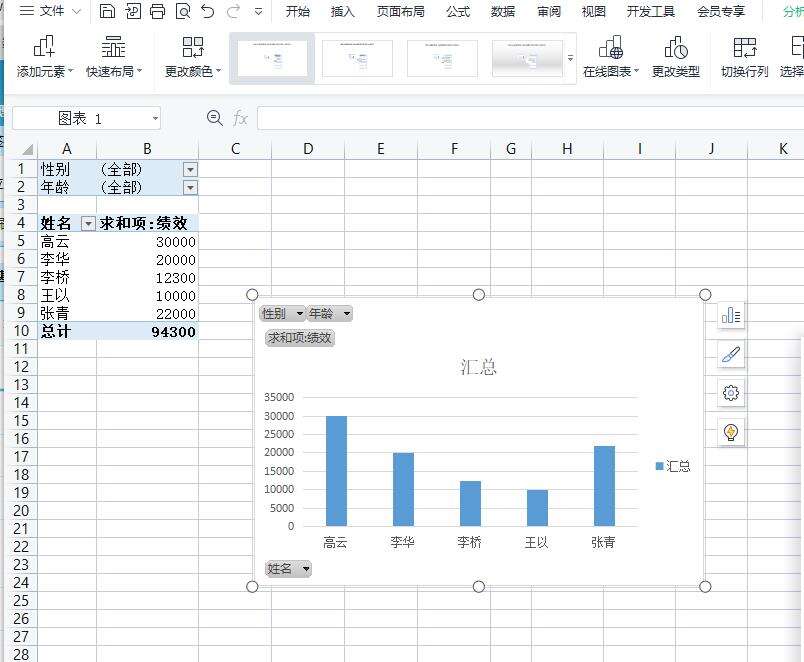Click the chart elements side icon

coord(731,315)
